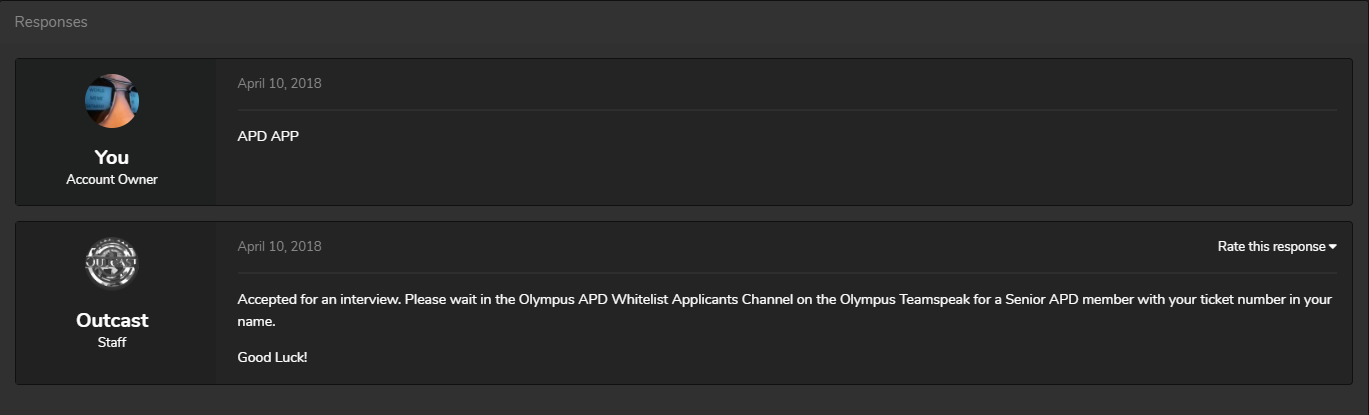Click the Responses section heading

tap(51, 22)
